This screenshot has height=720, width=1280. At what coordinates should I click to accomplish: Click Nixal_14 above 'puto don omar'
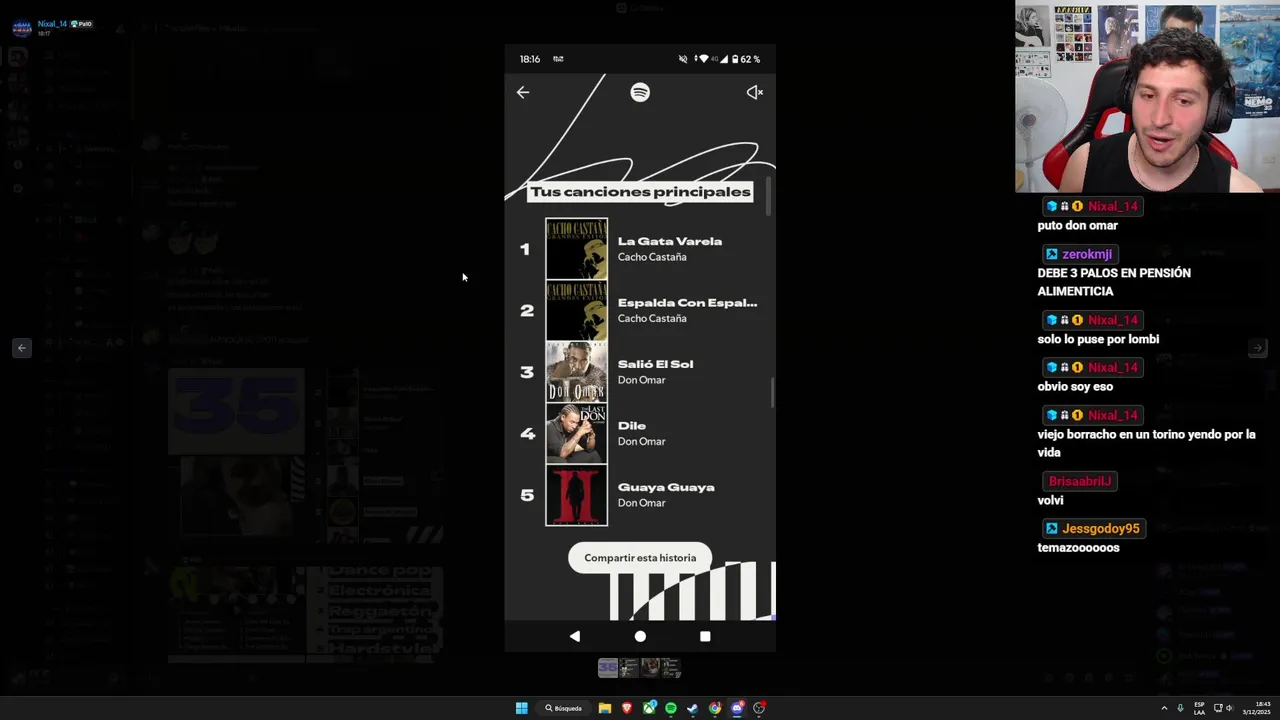coord(1113,206)
